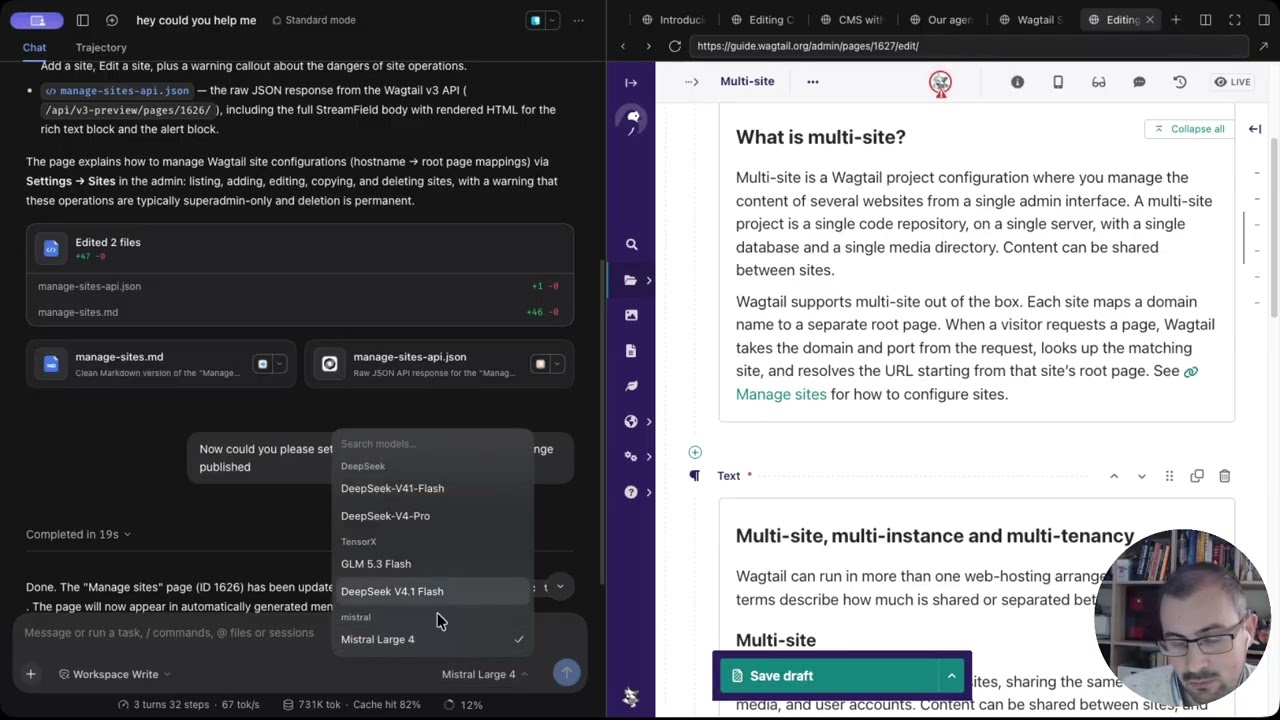
Task: Open the Pages folder icon in Wagtail sidebar
Action: point(631,280)
